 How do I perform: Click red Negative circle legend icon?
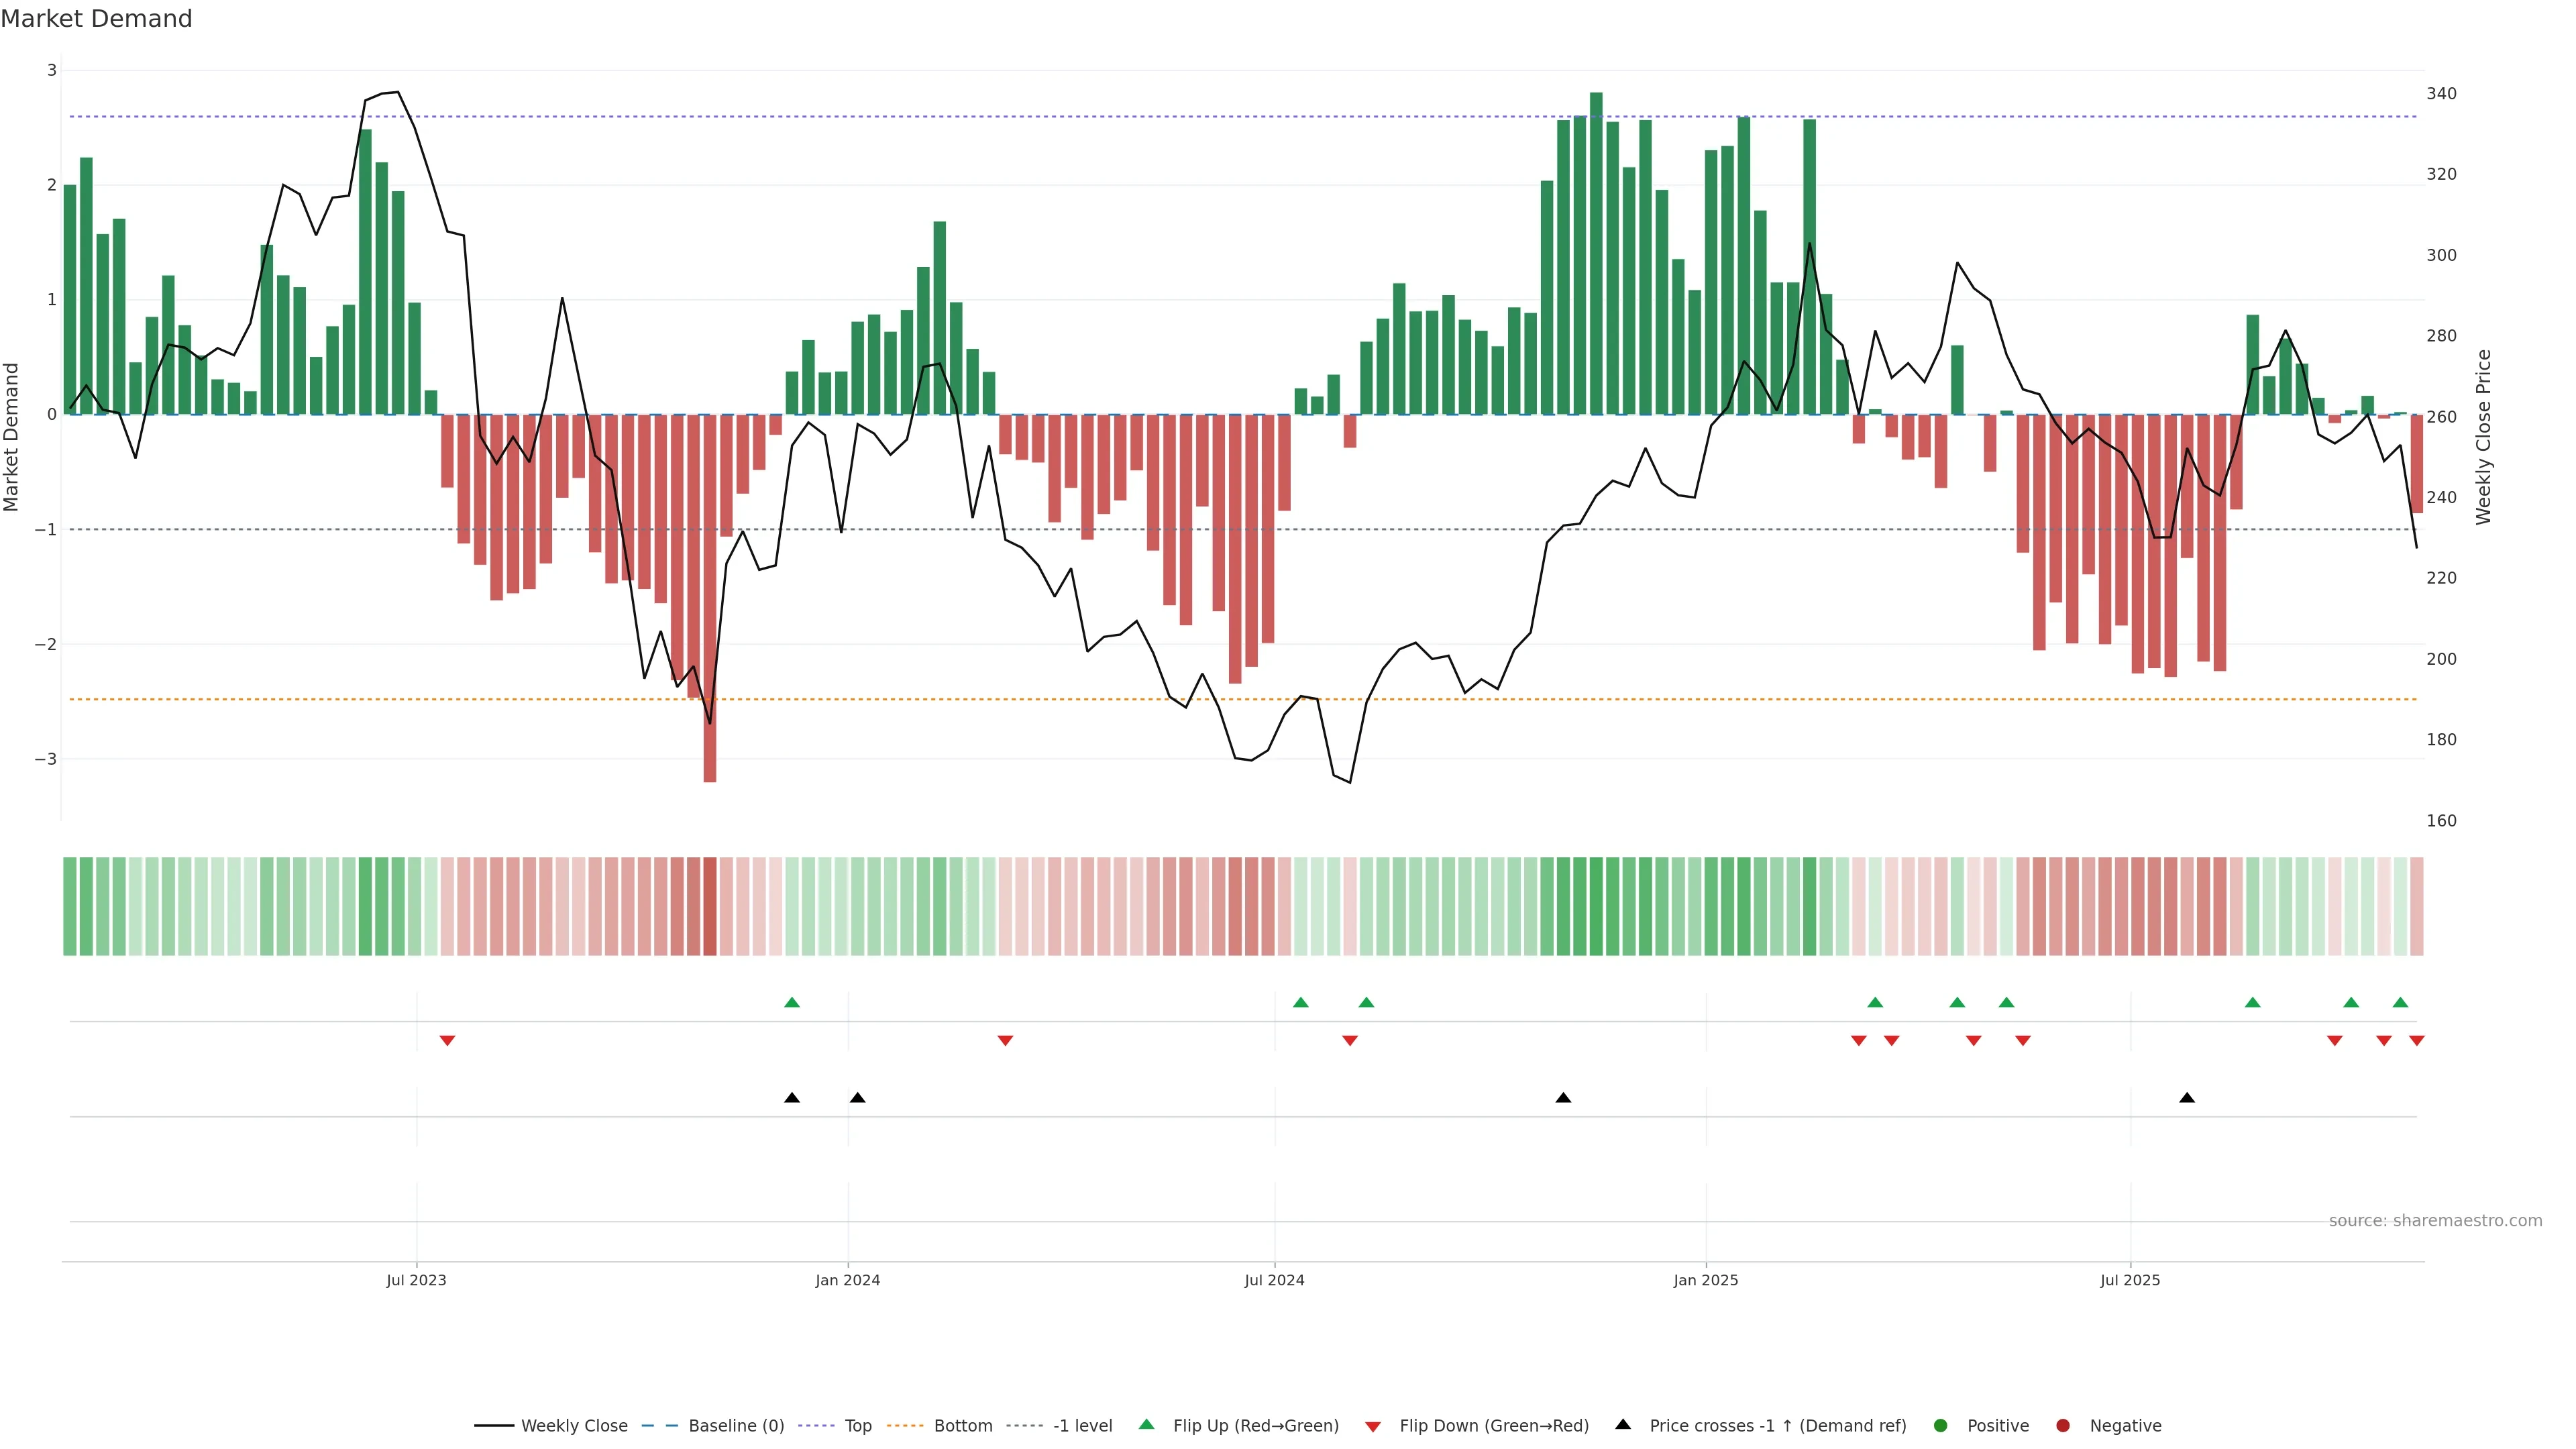click(2063, 1426)
